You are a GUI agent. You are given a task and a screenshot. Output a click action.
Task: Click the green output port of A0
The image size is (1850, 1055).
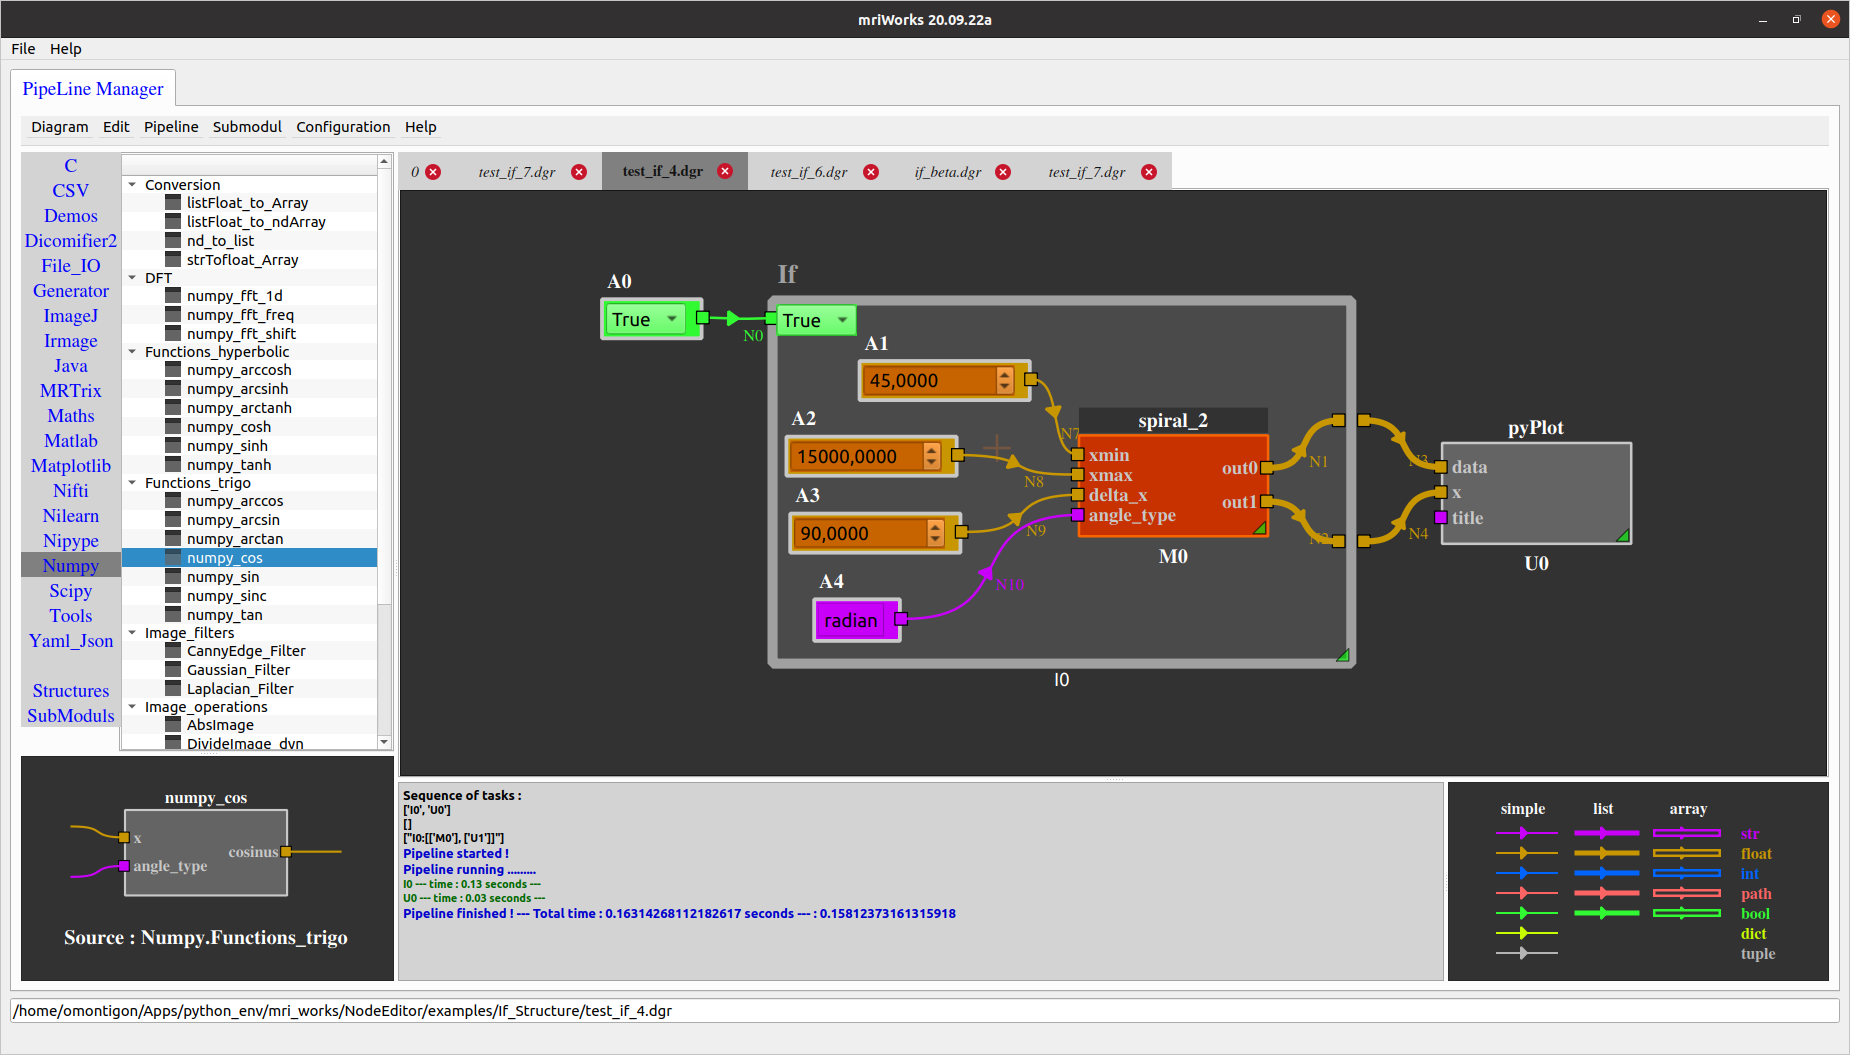tap(702, 318)
